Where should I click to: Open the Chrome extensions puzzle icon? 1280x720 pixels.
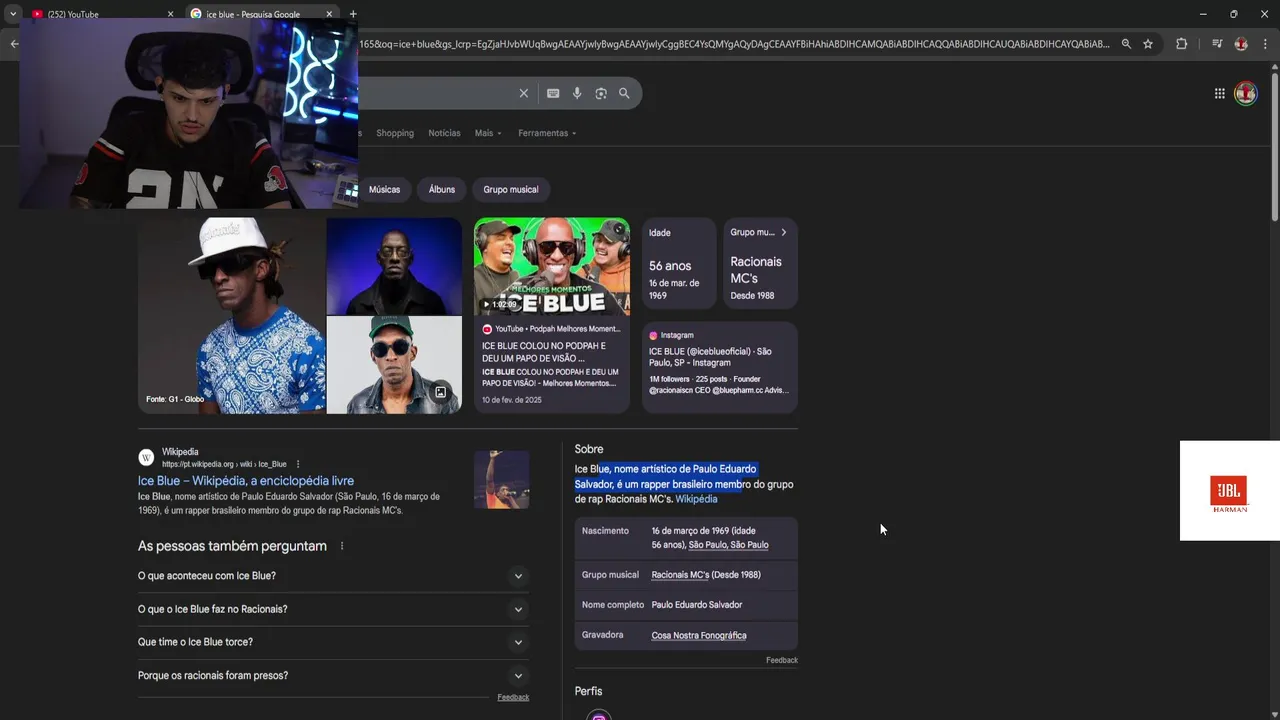(x=1181, y=44)
